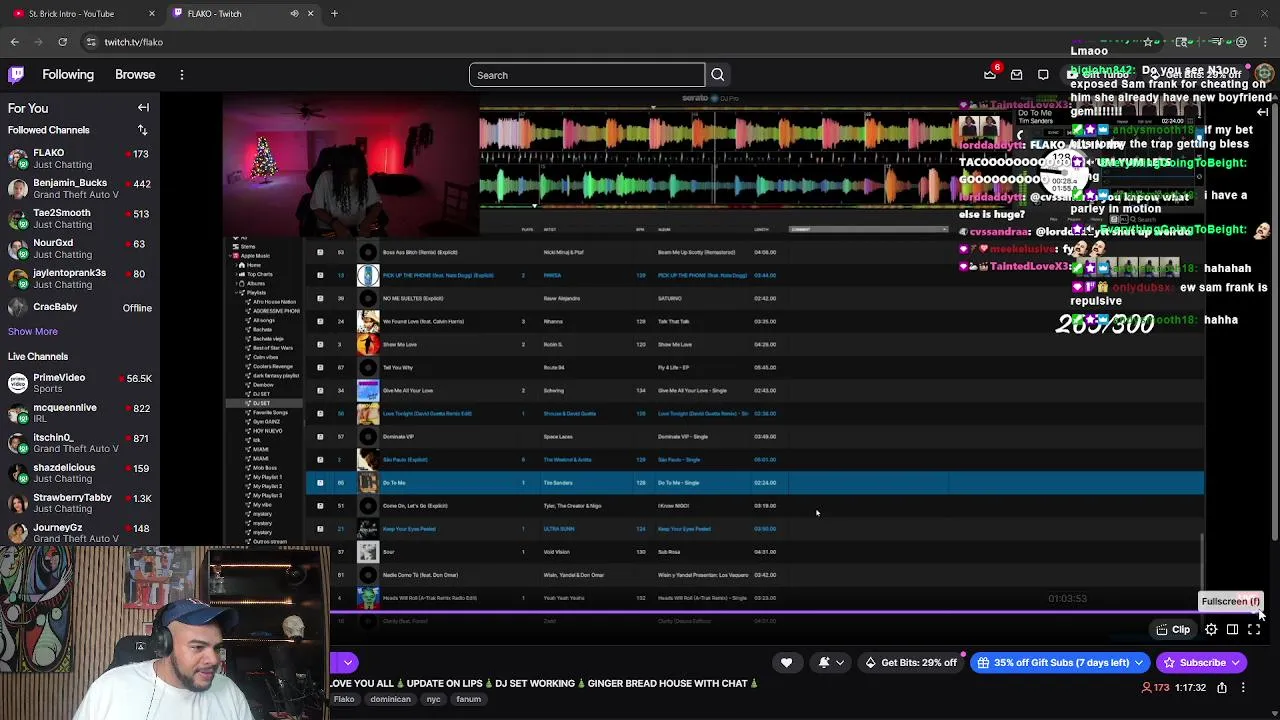The height and width of the screenshot is (720, 1280).
Task: Open itschin0_ channel
Action: (80, 443)
